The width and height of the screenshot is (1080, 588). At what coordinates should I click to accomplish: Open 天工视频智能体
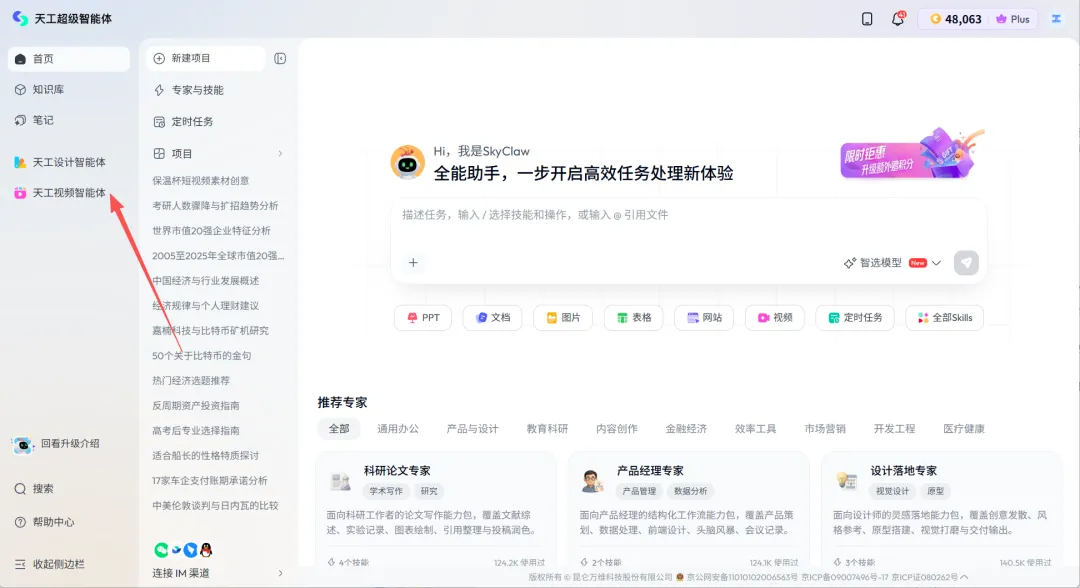click(68, 193)
